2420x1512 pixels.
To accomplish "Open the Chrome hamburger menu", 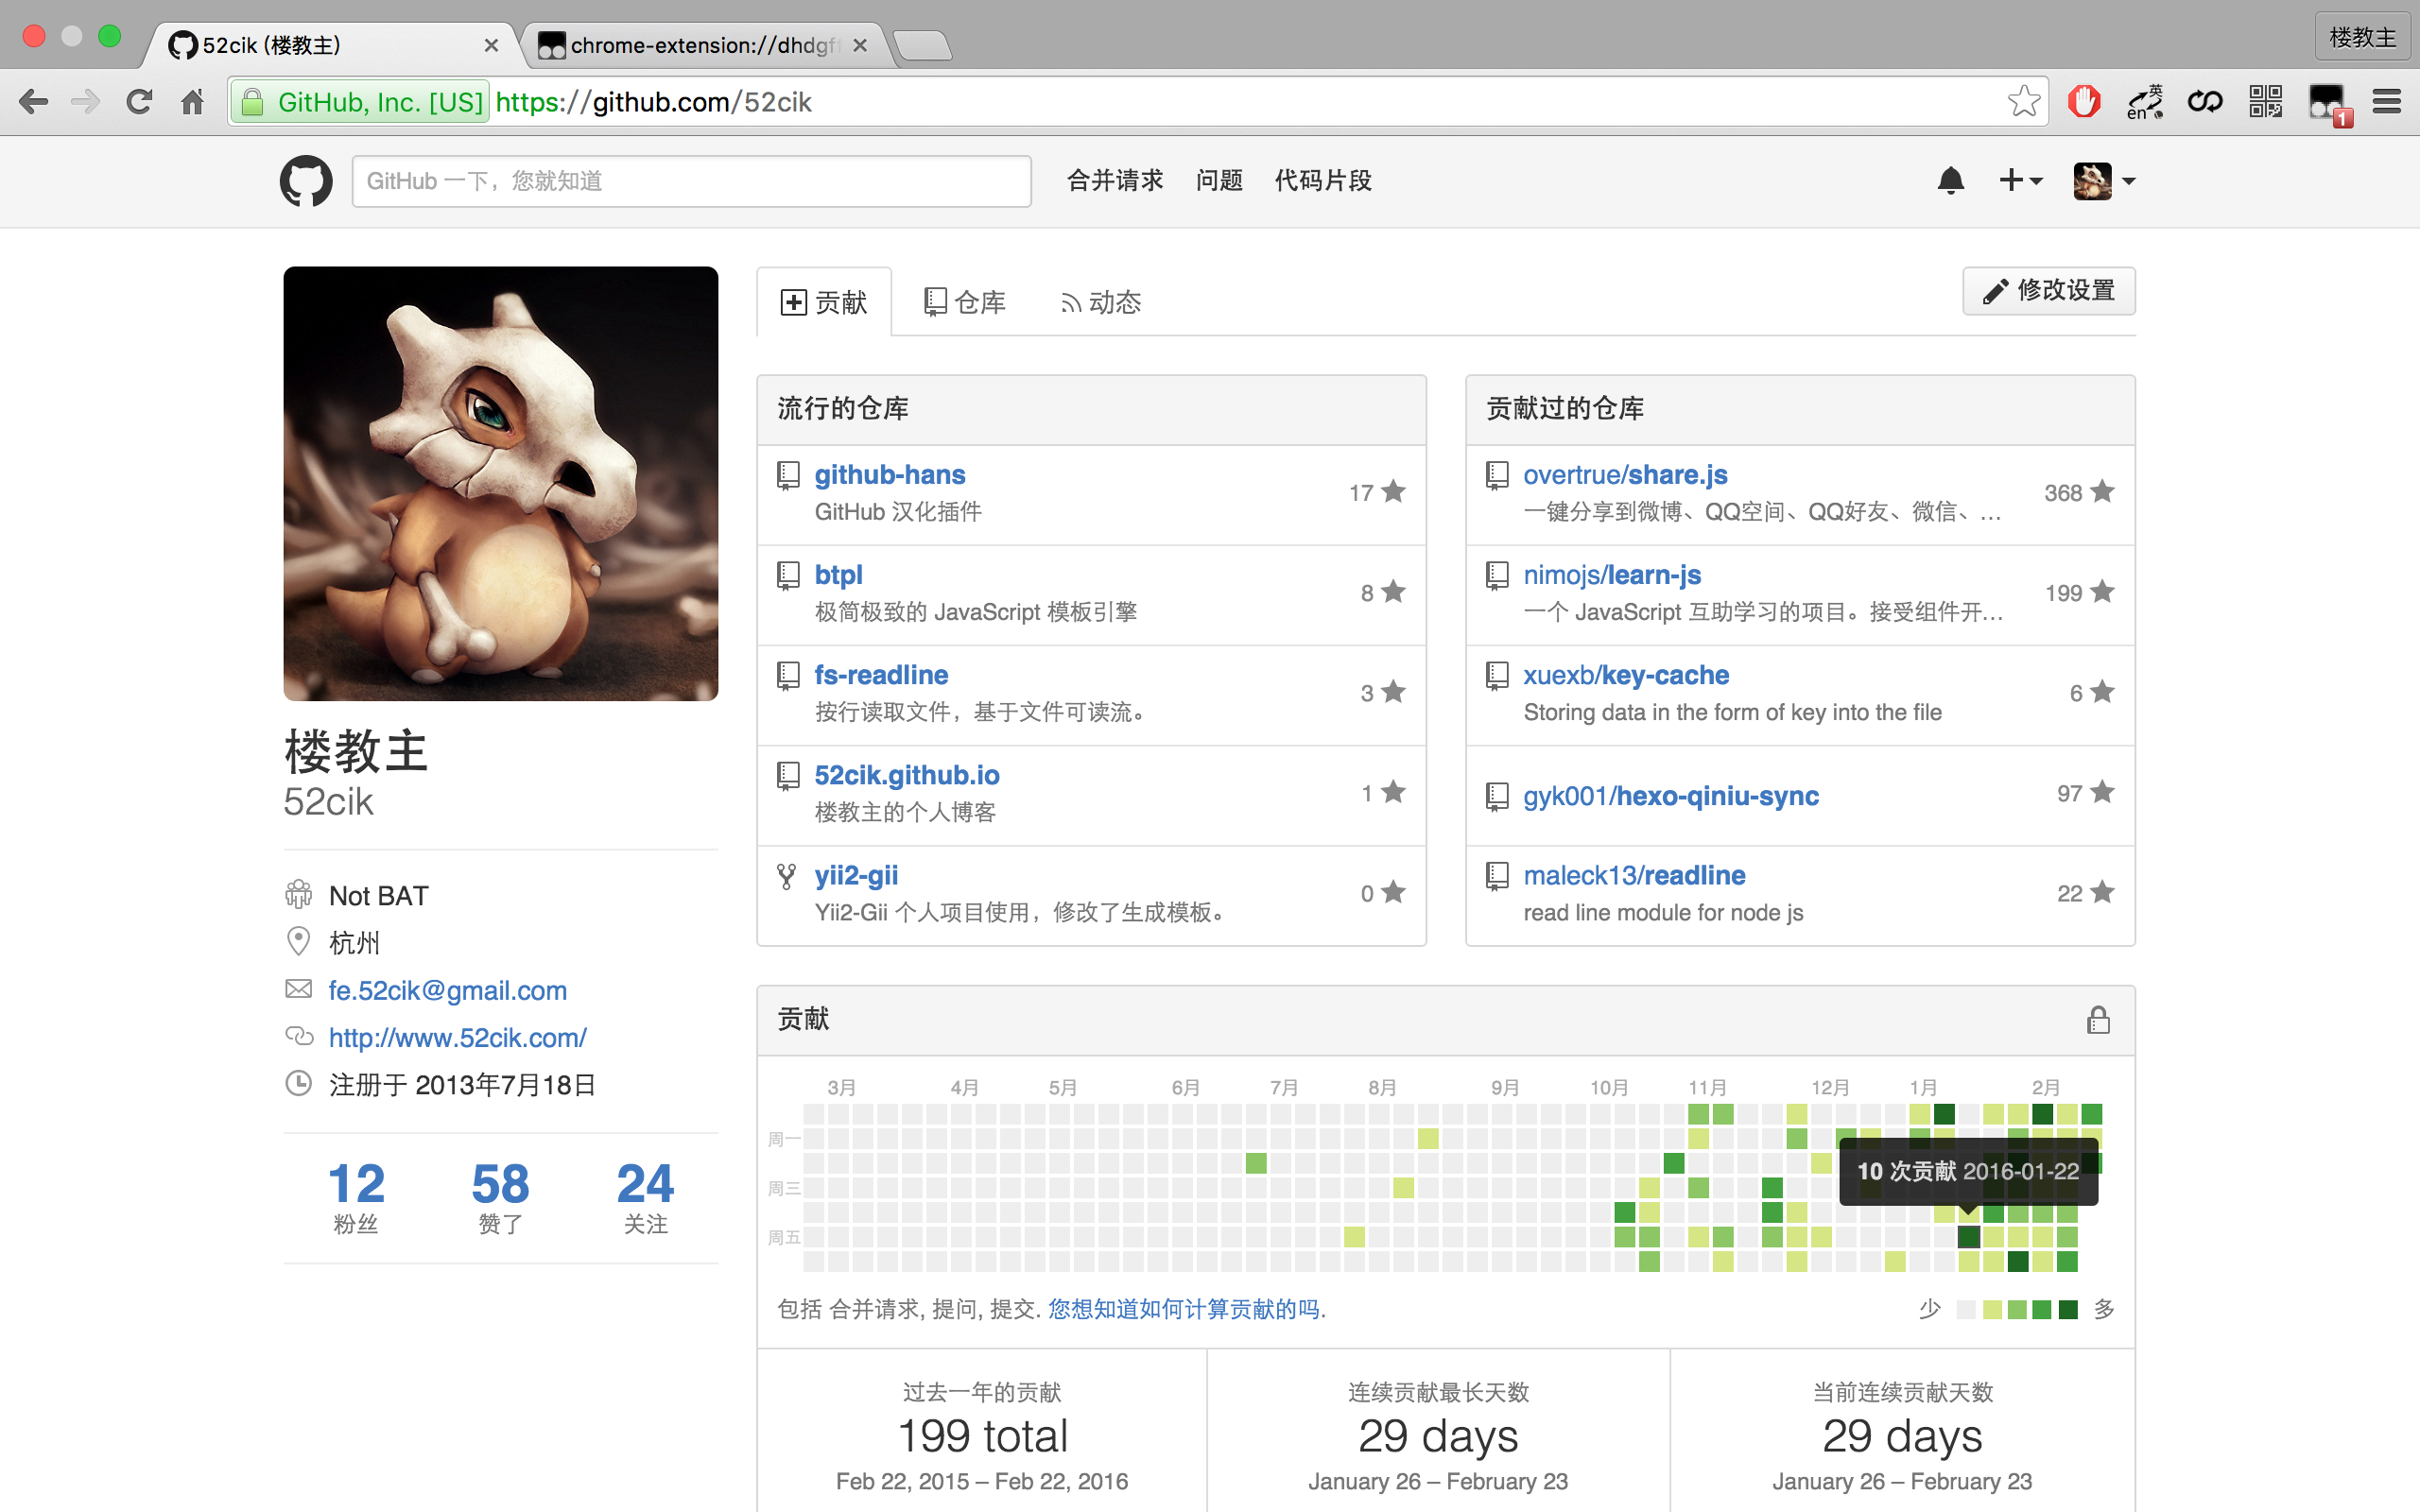I will (x=2386, y=102).
